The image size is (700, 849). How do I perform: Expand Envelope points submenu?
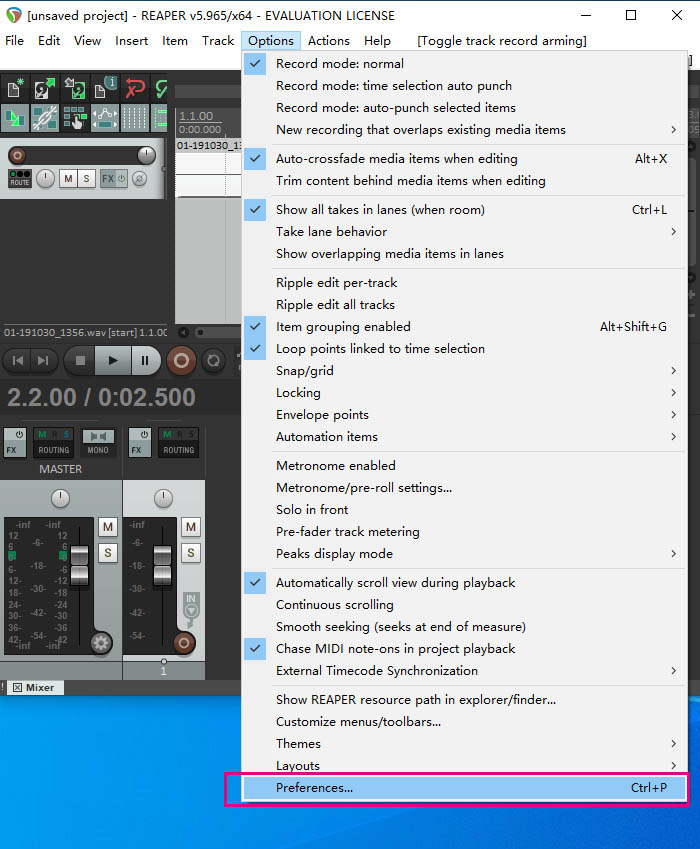(465, 415)
